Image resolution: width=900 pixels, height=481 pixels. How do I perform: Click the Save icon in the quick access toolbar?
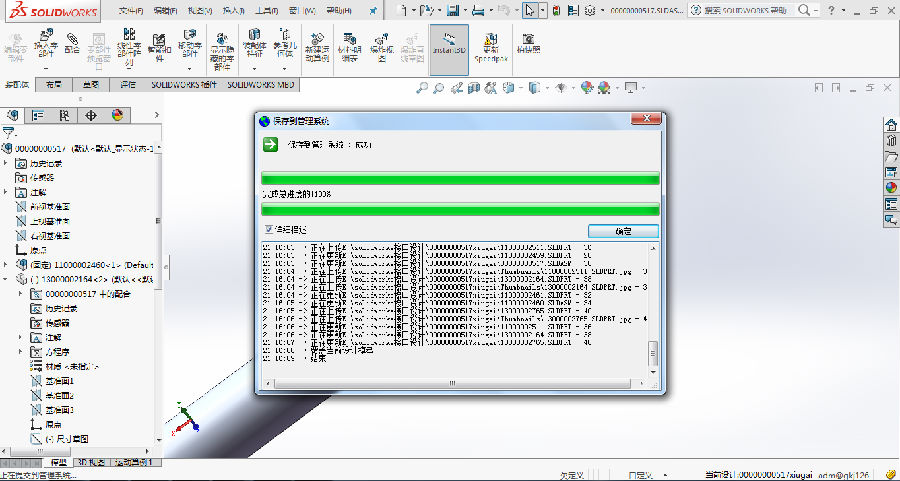[x=453, y=10]
